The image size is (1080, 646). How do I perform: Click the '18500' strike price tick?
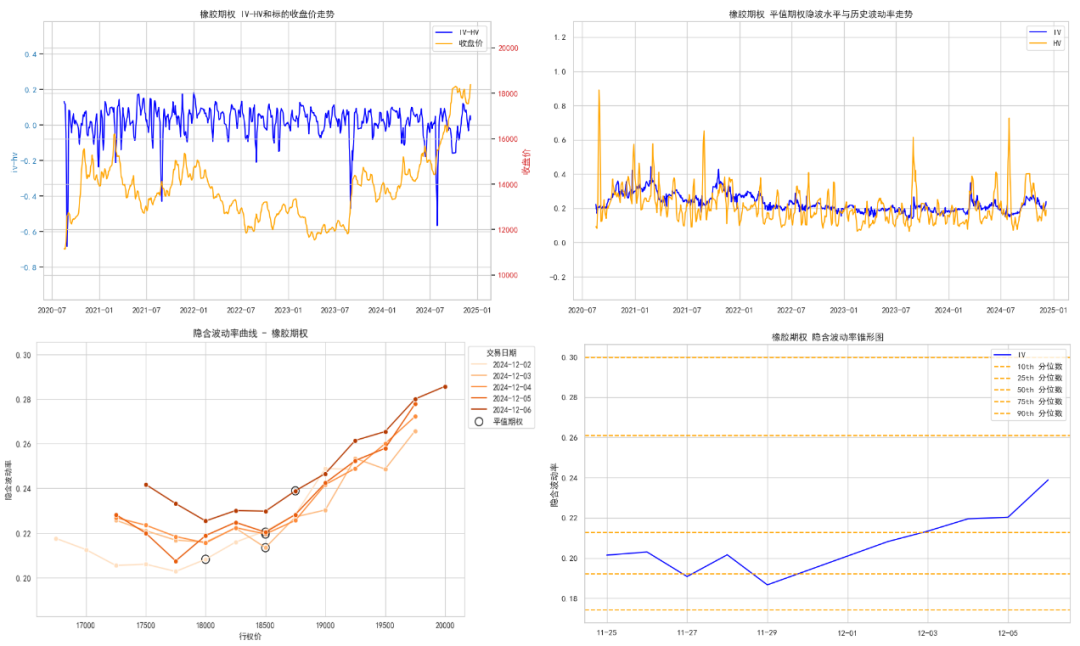(x=265, y=625)
